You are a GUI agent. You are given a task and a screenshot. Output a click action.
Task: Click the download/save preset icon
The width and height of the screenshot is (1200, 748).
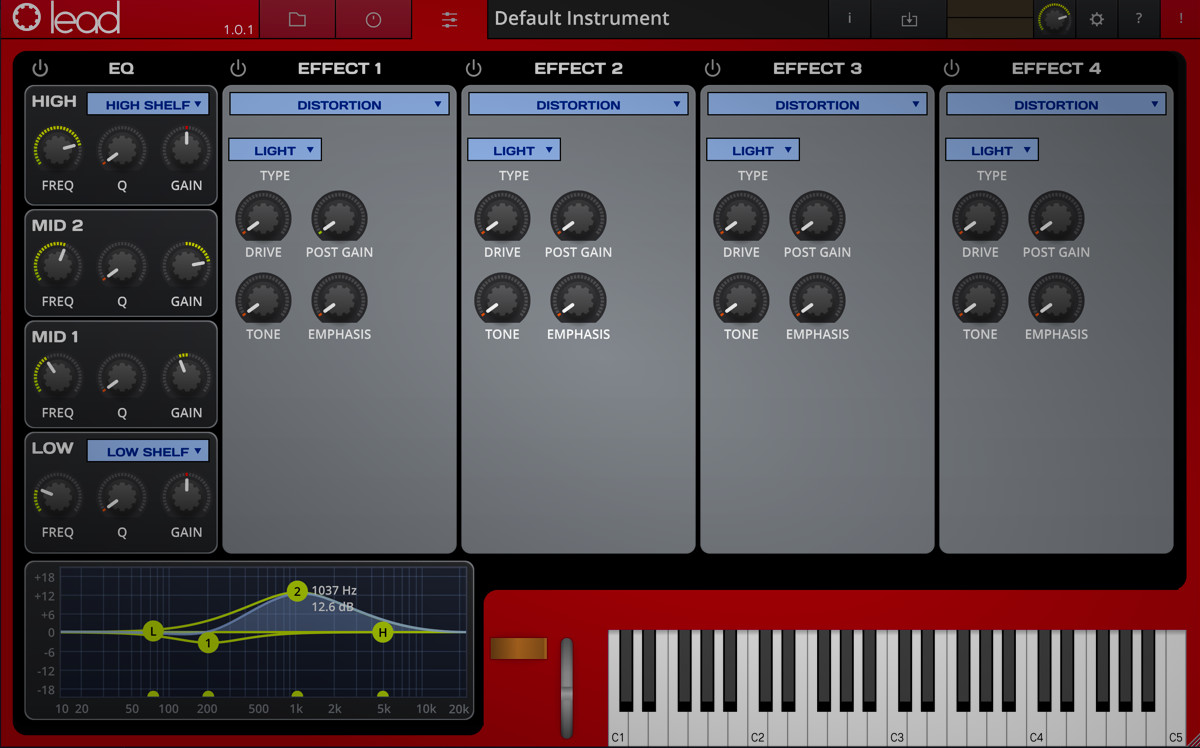[908, 18]
